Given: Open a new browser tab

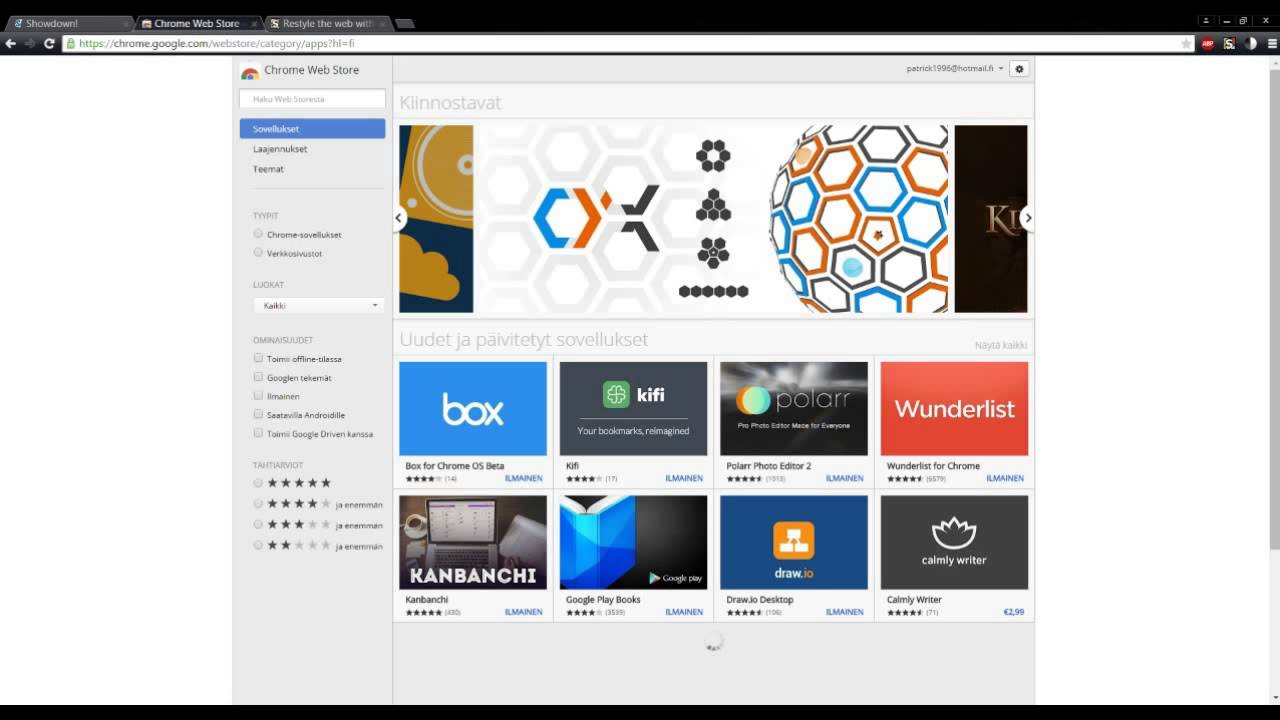Looking at the screenshot, I should pyautogui.click(x=405, y=23).
